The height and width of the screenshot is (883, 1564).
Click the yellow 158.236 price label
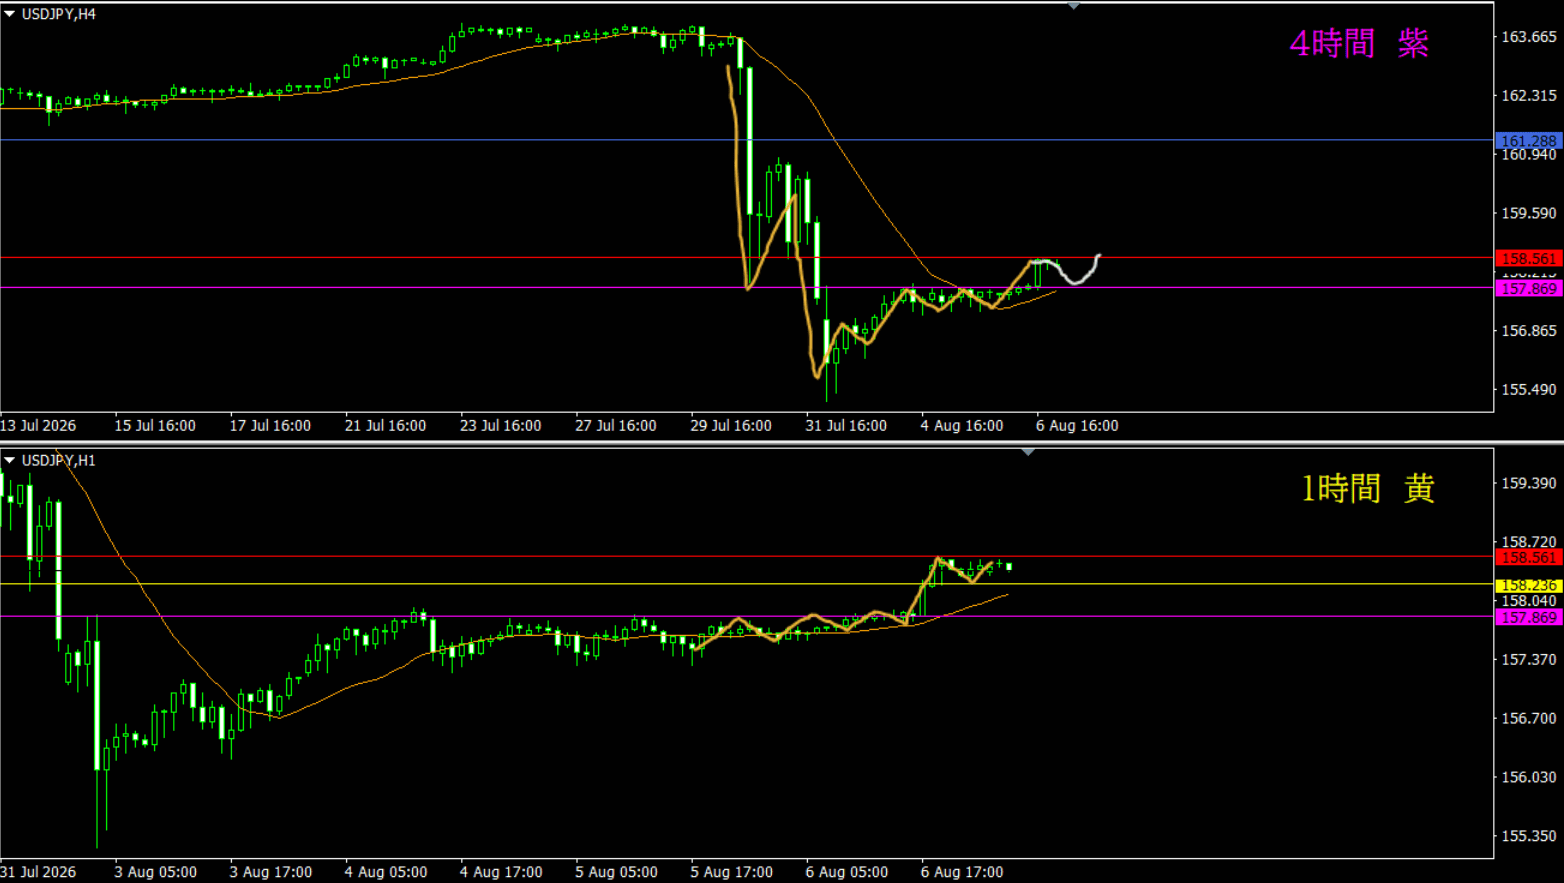pyautogui.click(x=1529, y=585)
